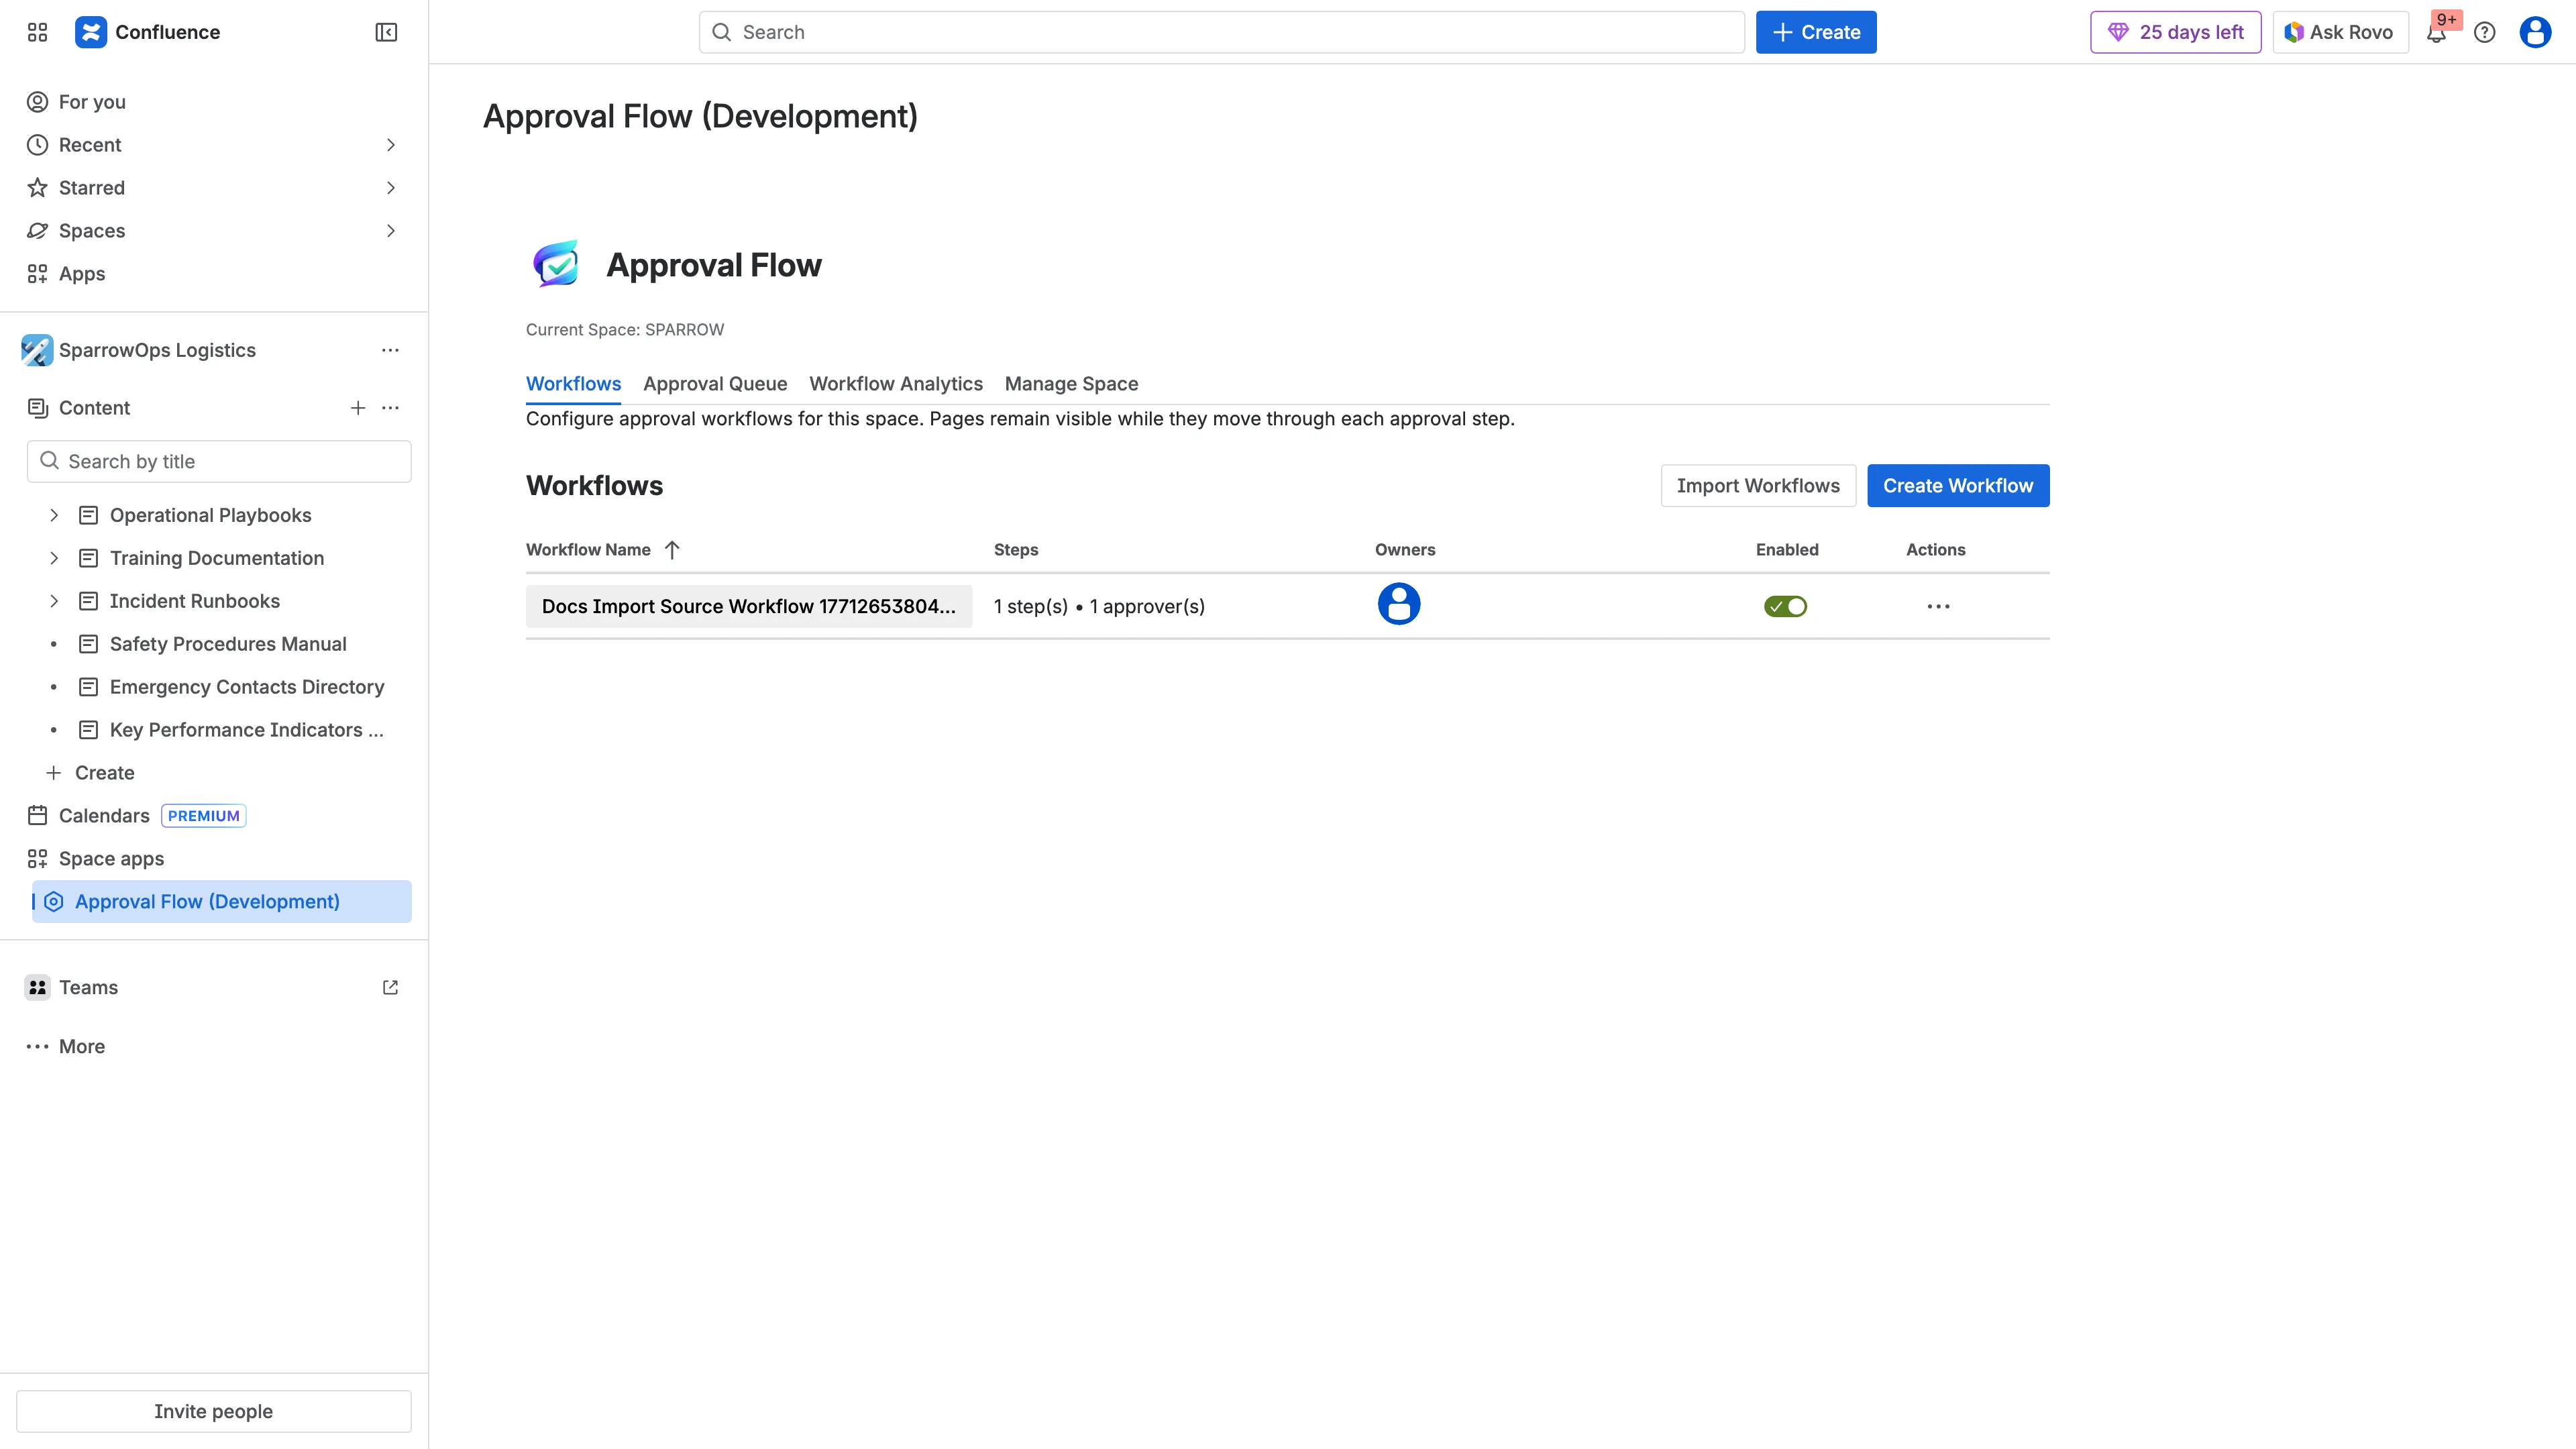Click the Search by title field
Viewport: 2576px width, 1449px height.
coord(219,461)
